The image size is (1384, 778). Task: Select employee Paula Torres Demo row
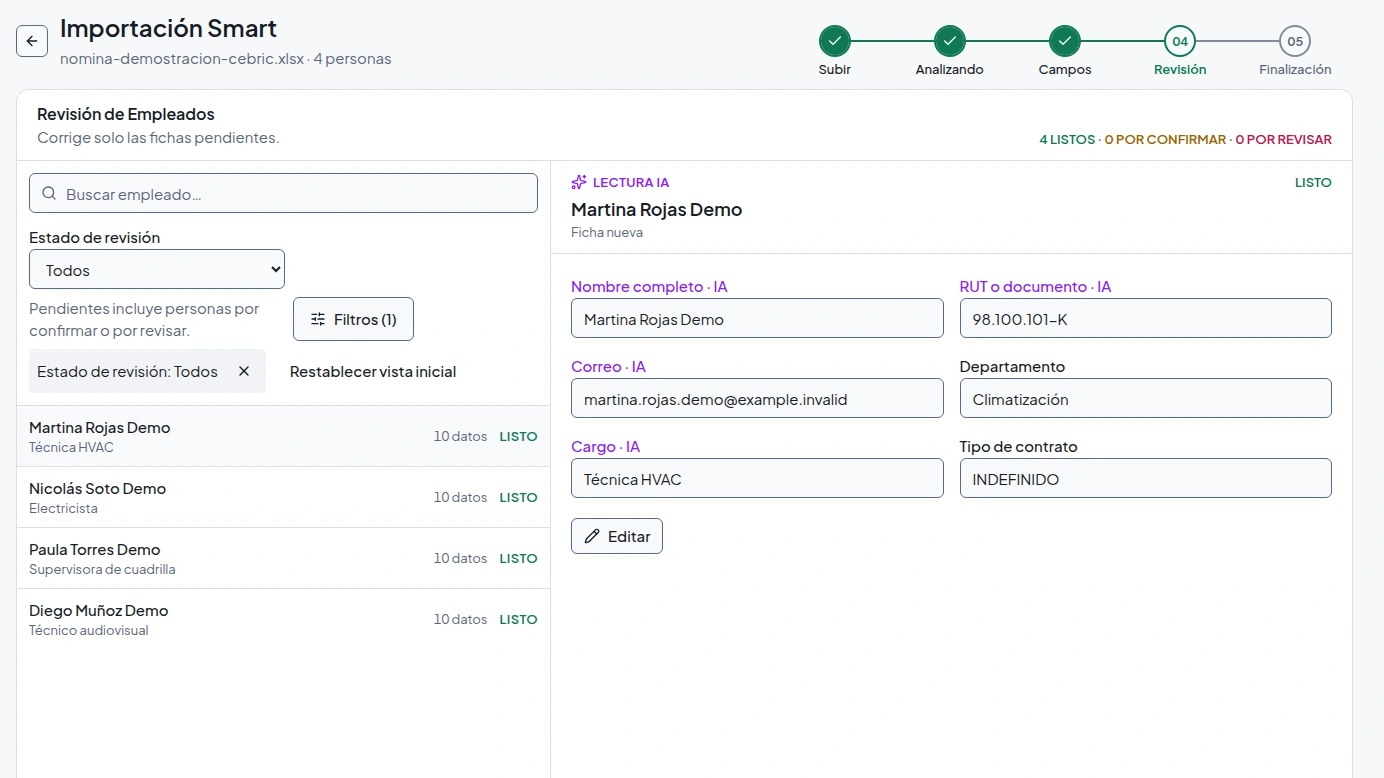(x=283, y=558)
